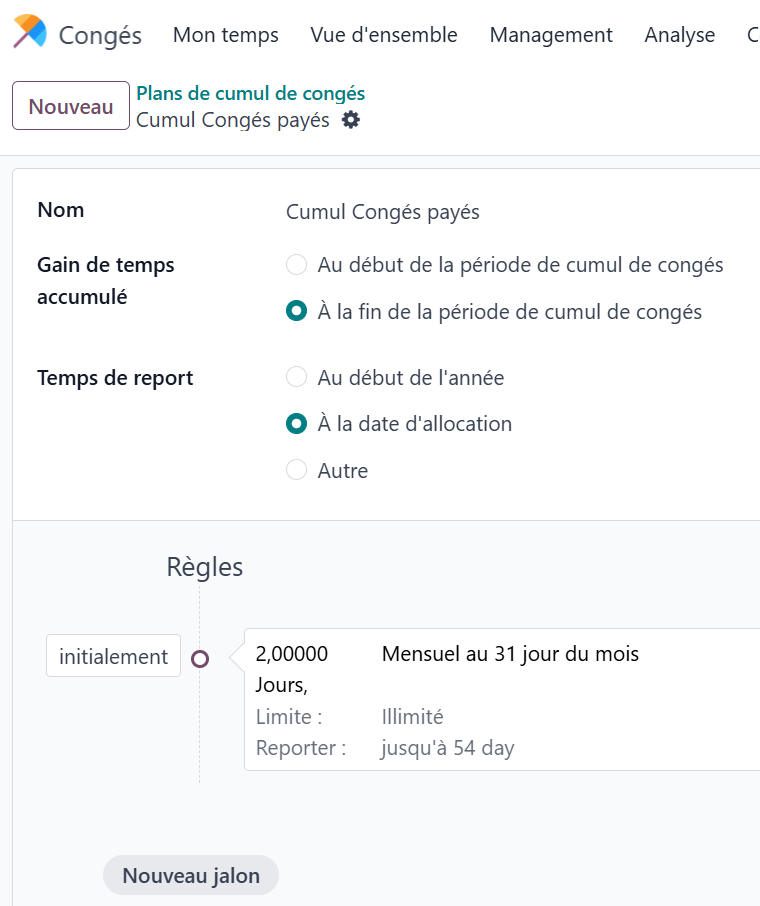This screenshot has height=906, width=760.
Task: Open the Analyse menu
Action: (680, 35)
